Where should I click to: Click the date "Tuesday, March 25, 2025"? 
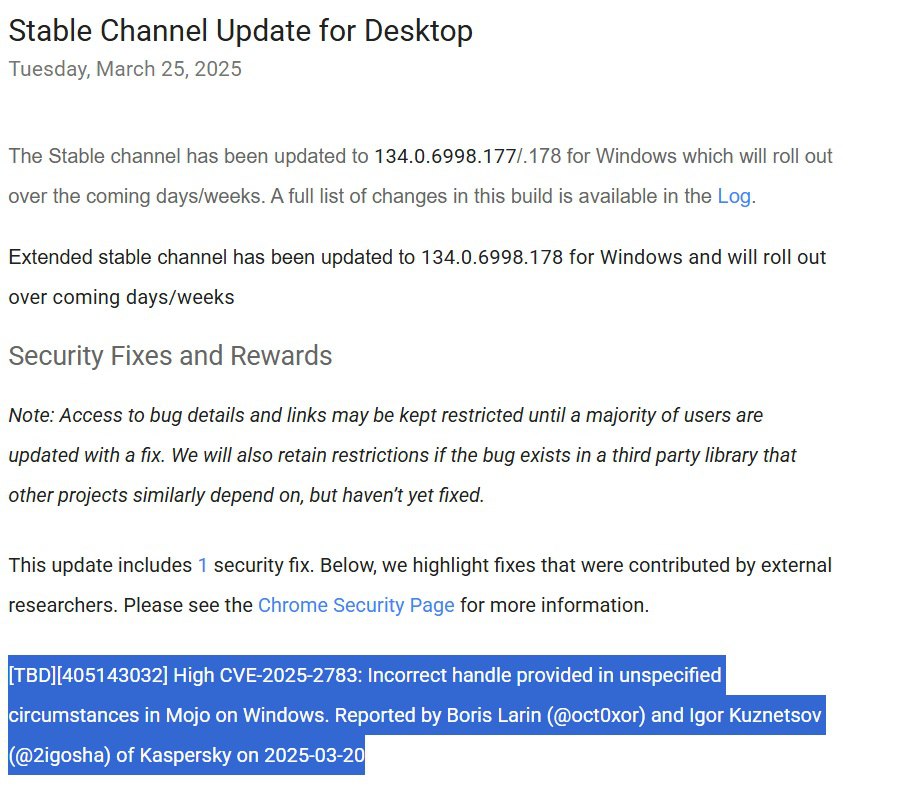pos(125,69)
